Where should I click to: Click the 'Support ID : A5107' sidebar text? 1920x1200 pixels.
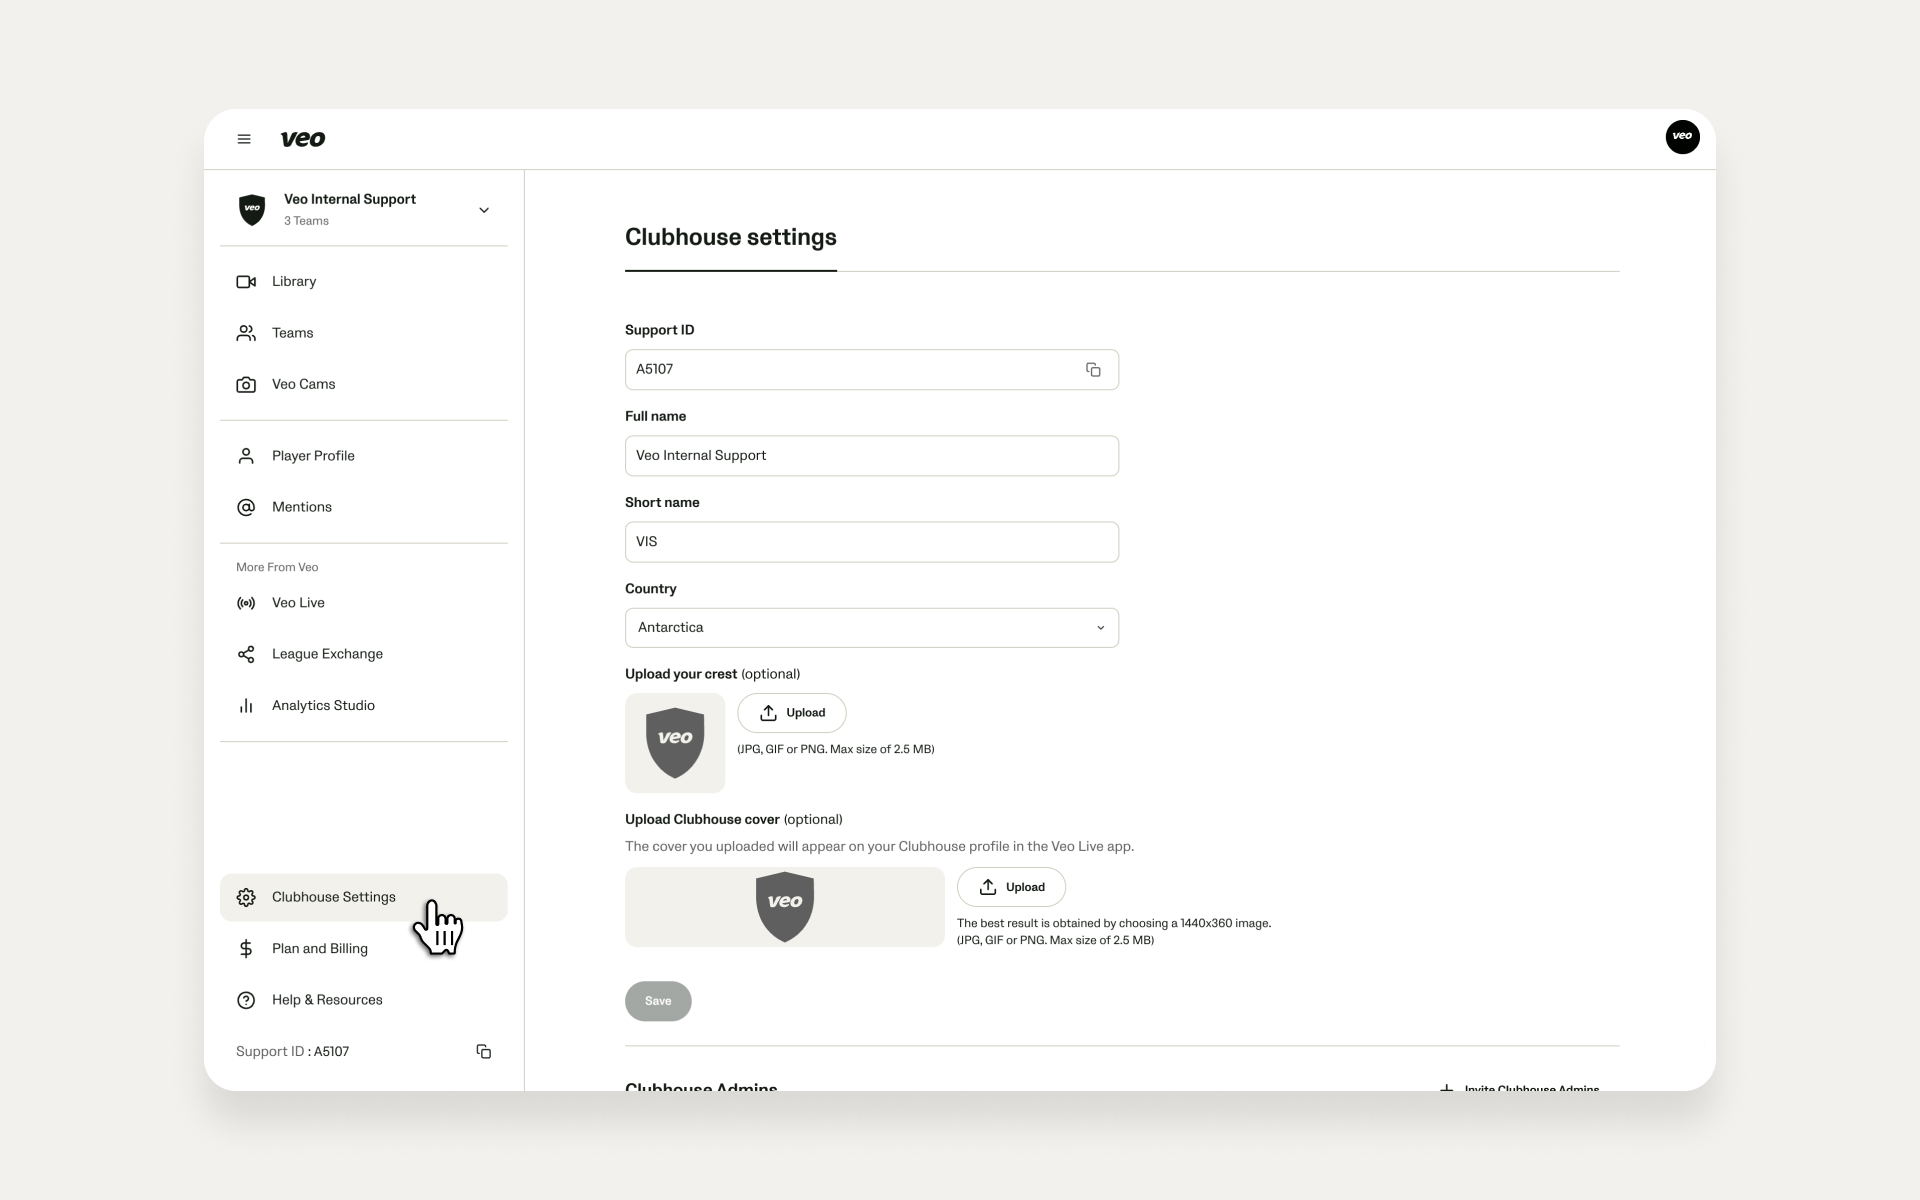point(292,1051)
